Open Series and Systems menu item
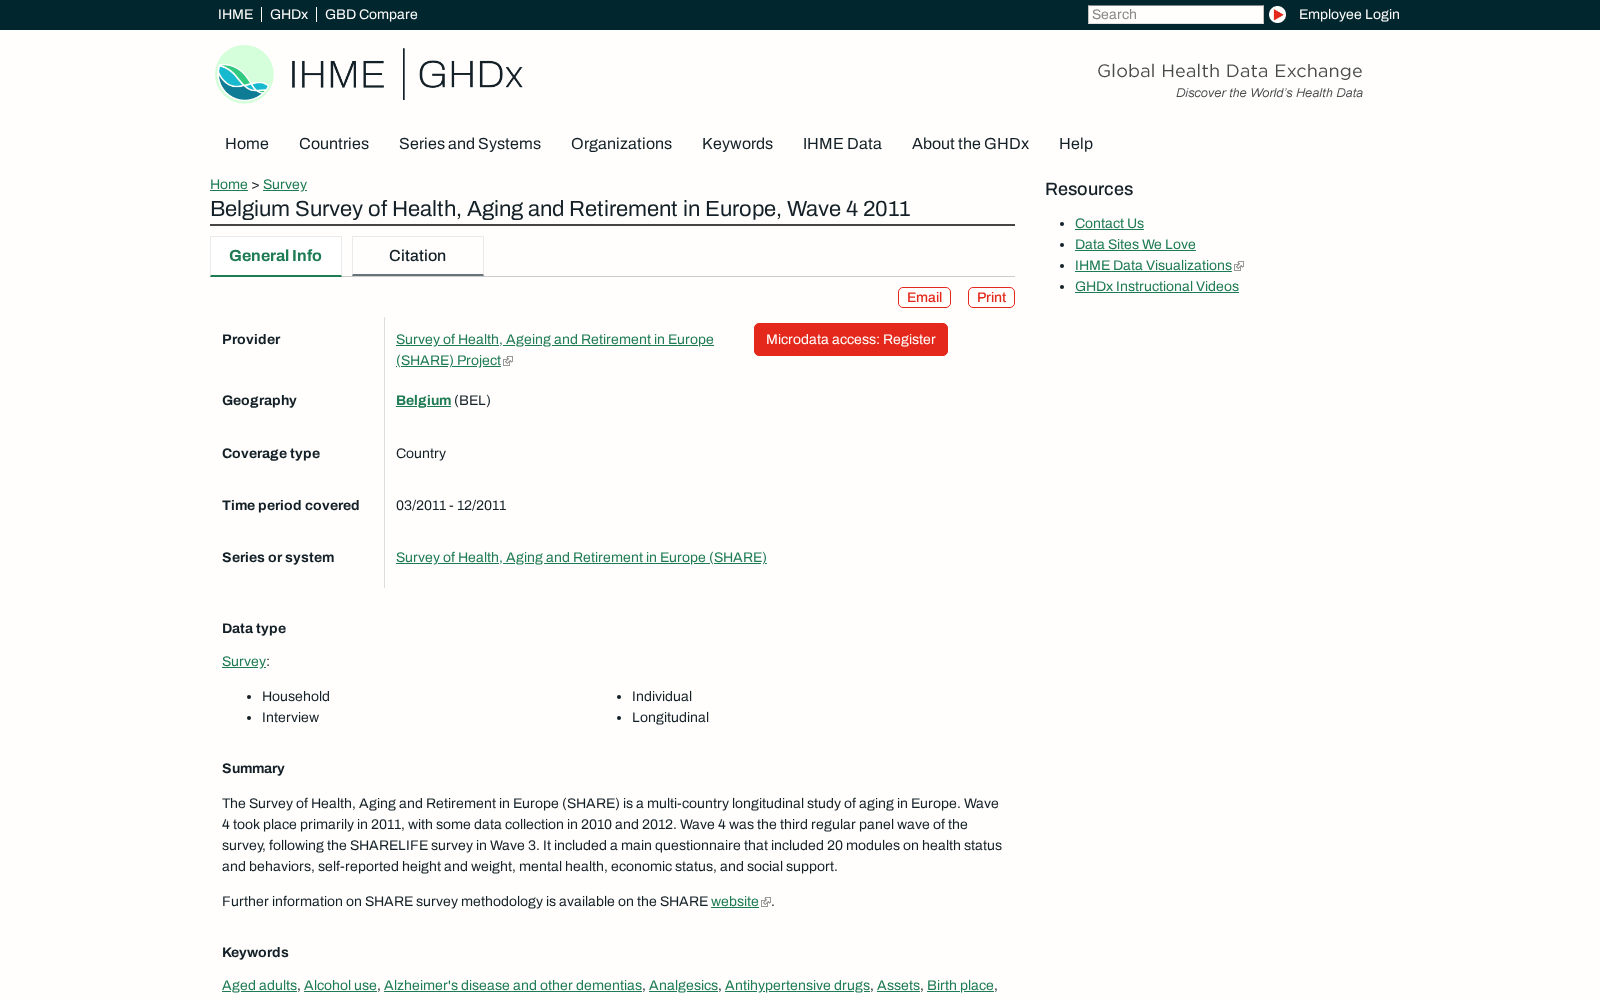Image resolution: width=1600 pixels, height=1000 pixels. tap(470, 144)
